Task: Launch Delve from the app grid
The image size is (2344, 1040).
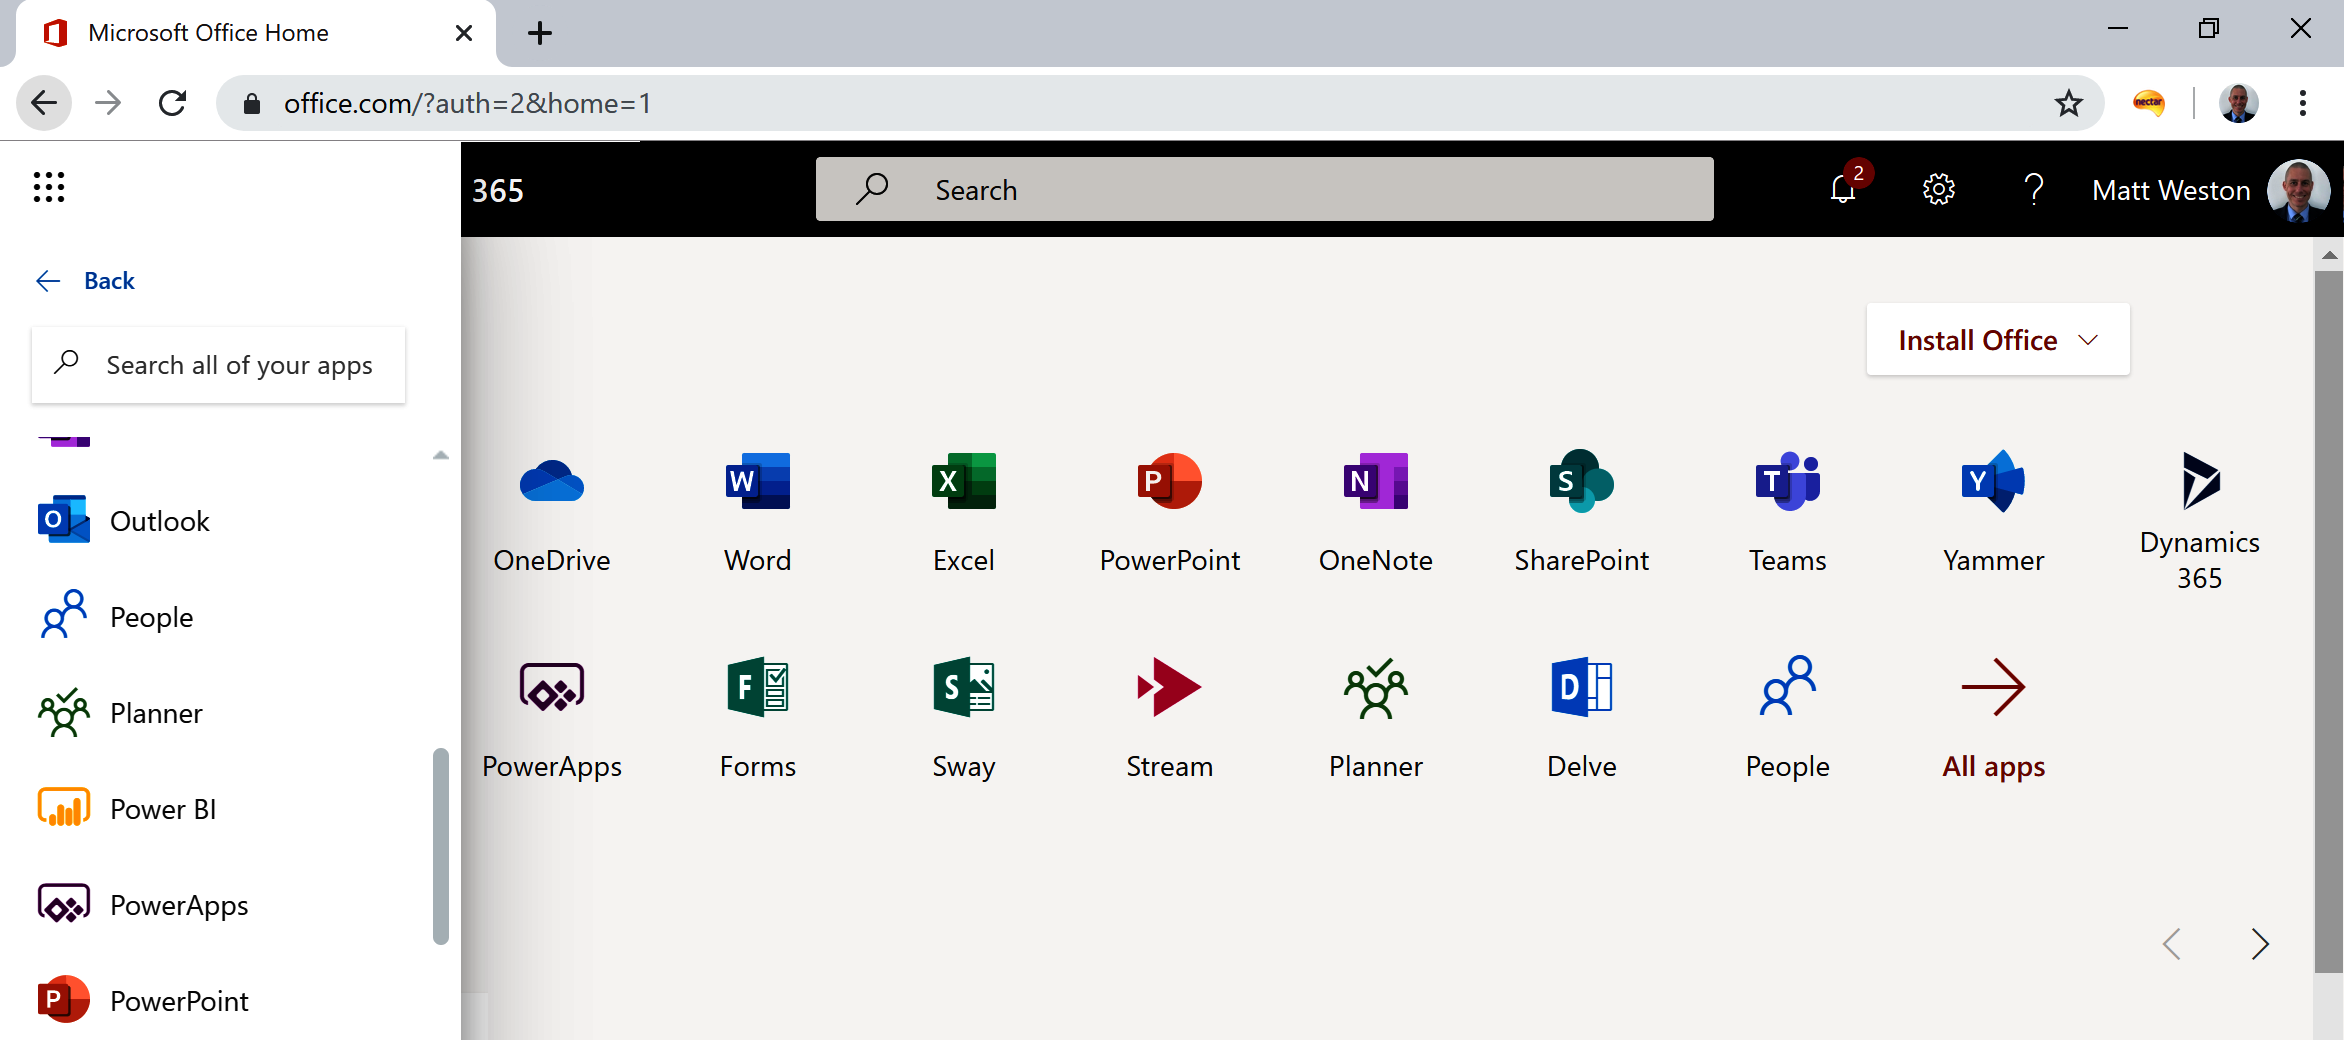Action: click(x=1582, y=720)
